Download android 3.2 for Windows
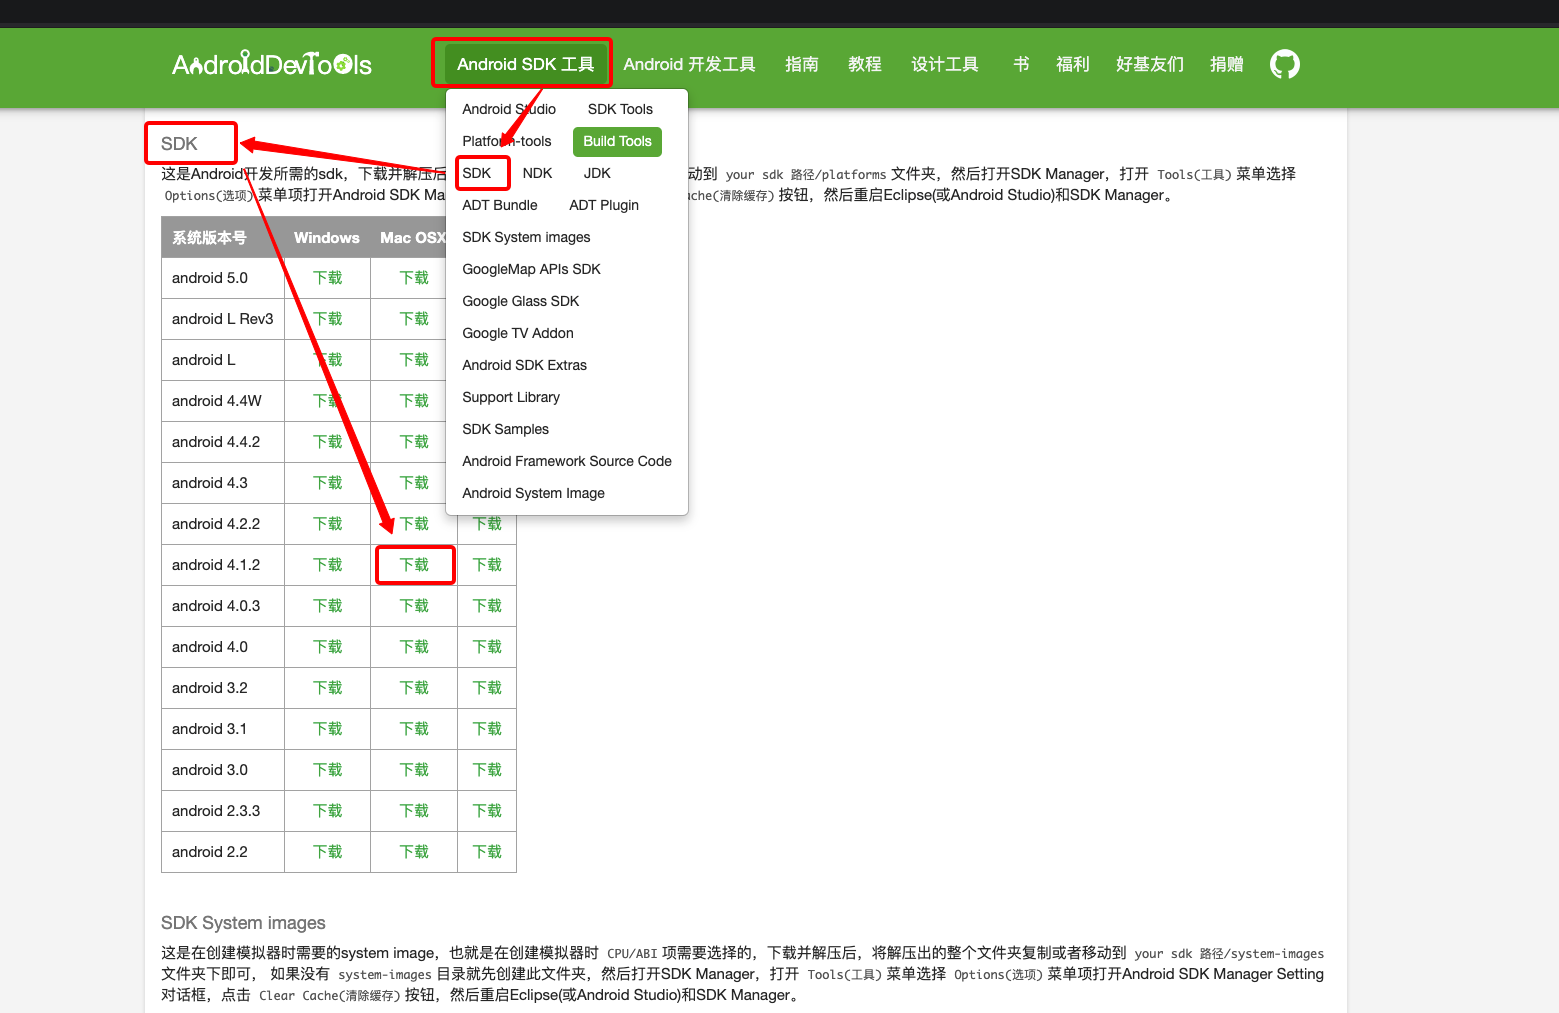Viewport: 1559px width, 1013px height. click(x=327, y=688)
